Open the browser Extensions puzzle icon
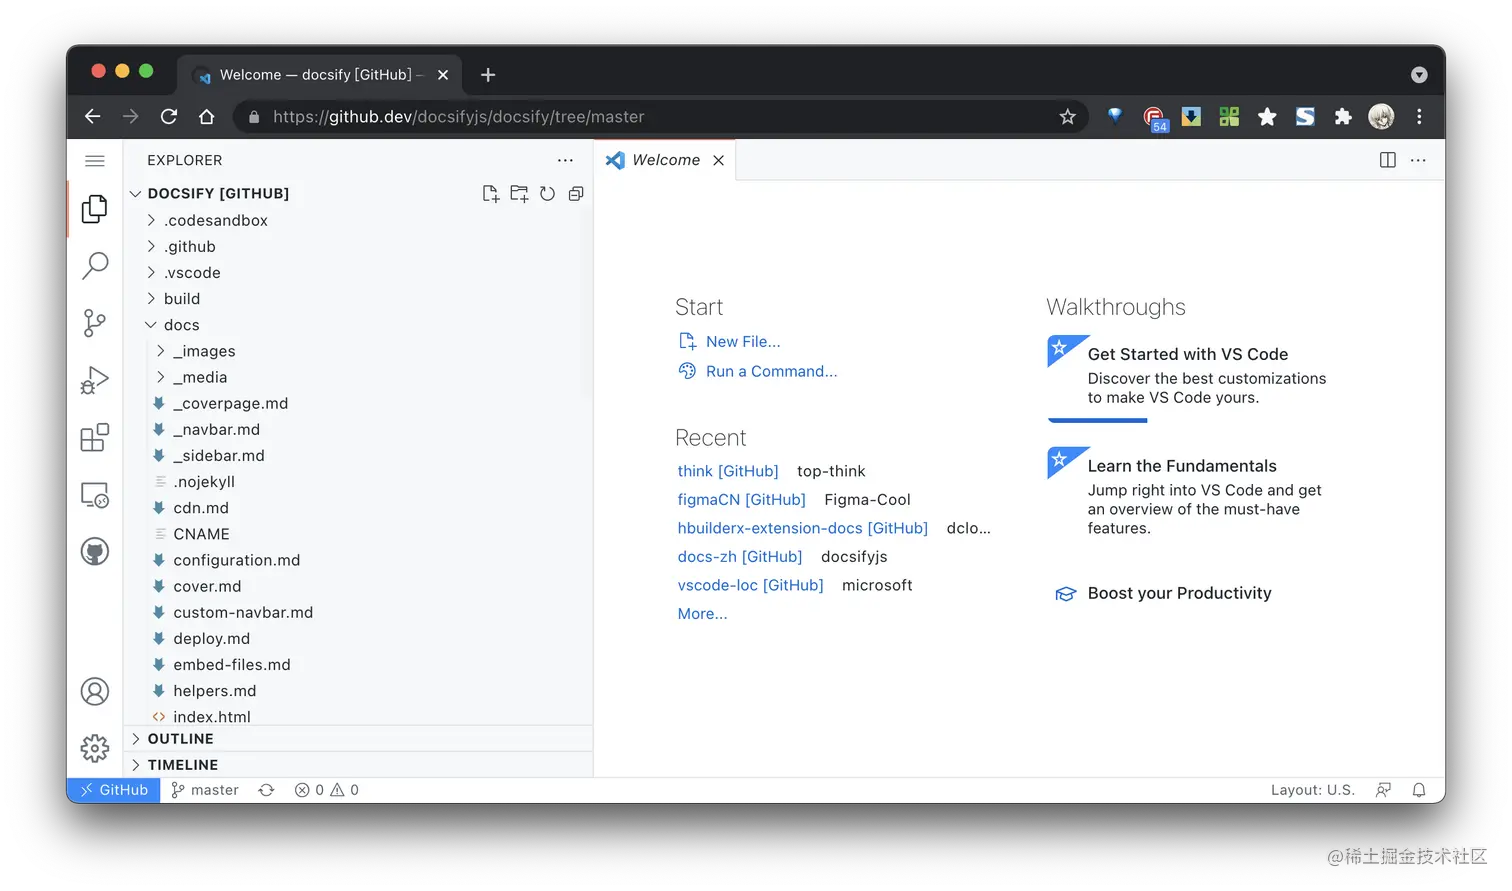The width and height of the screenshot is (1512, 891). 1343,117
